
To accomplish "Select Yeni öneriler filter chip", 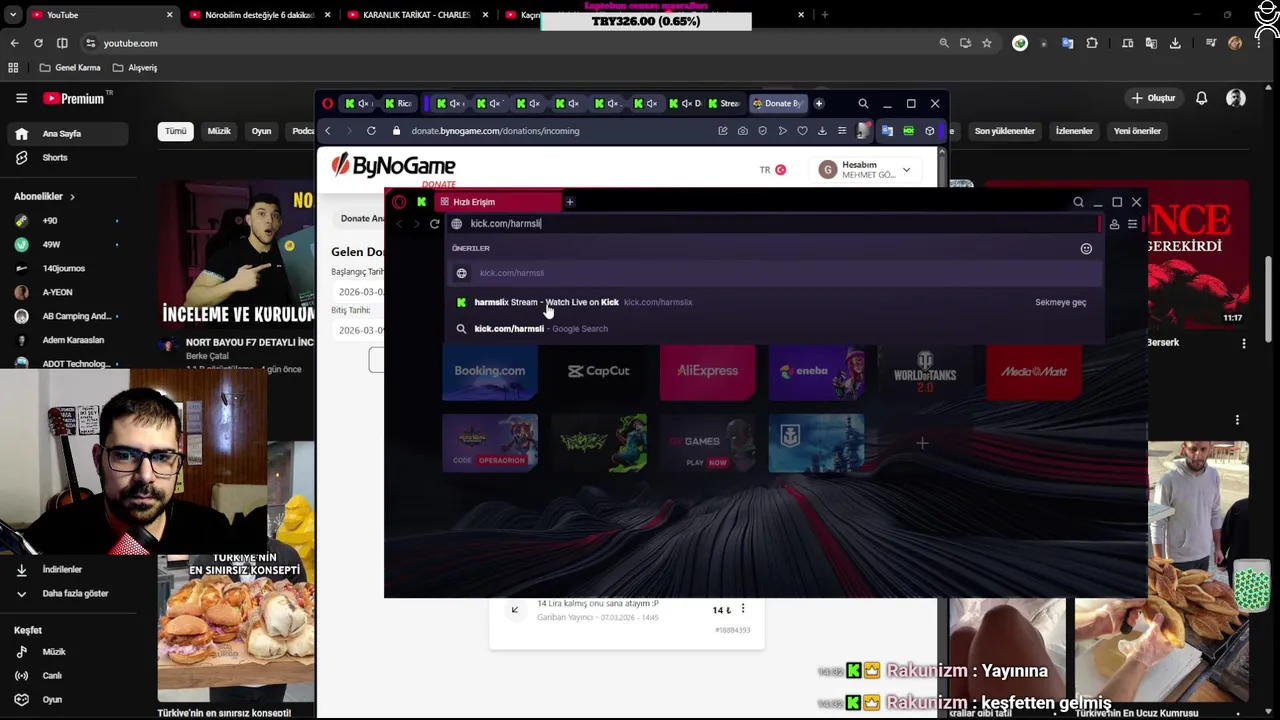I will (x=1137, y=131).
